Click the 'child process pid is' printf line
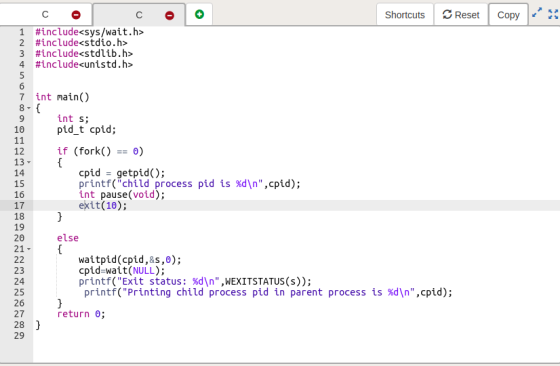The height and width of the screenshot is (366, 560). click(190, 184)
